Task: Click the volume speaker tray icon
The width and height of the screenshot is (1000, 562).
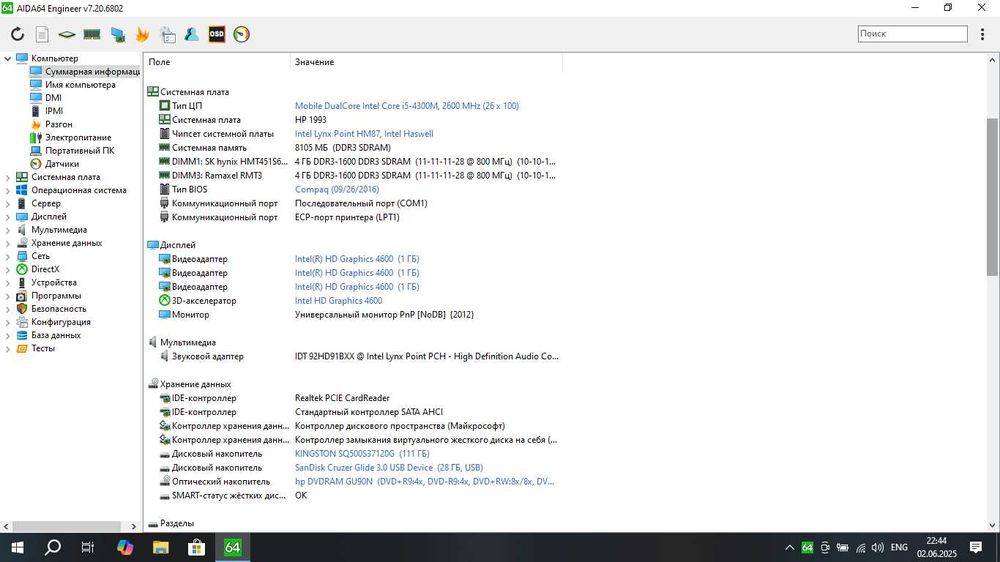Action: (878, 547)
